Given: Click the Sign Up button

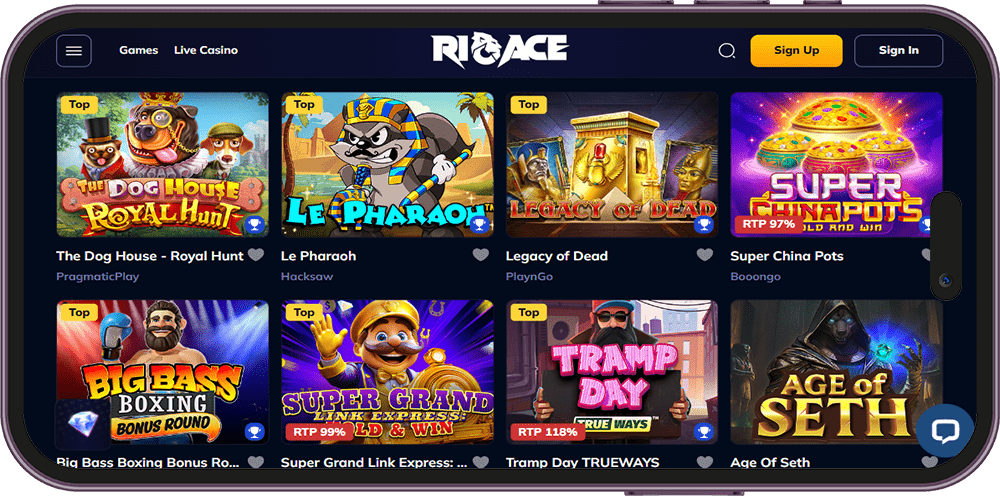Looking at the screenshot, I should click(797, 51).
